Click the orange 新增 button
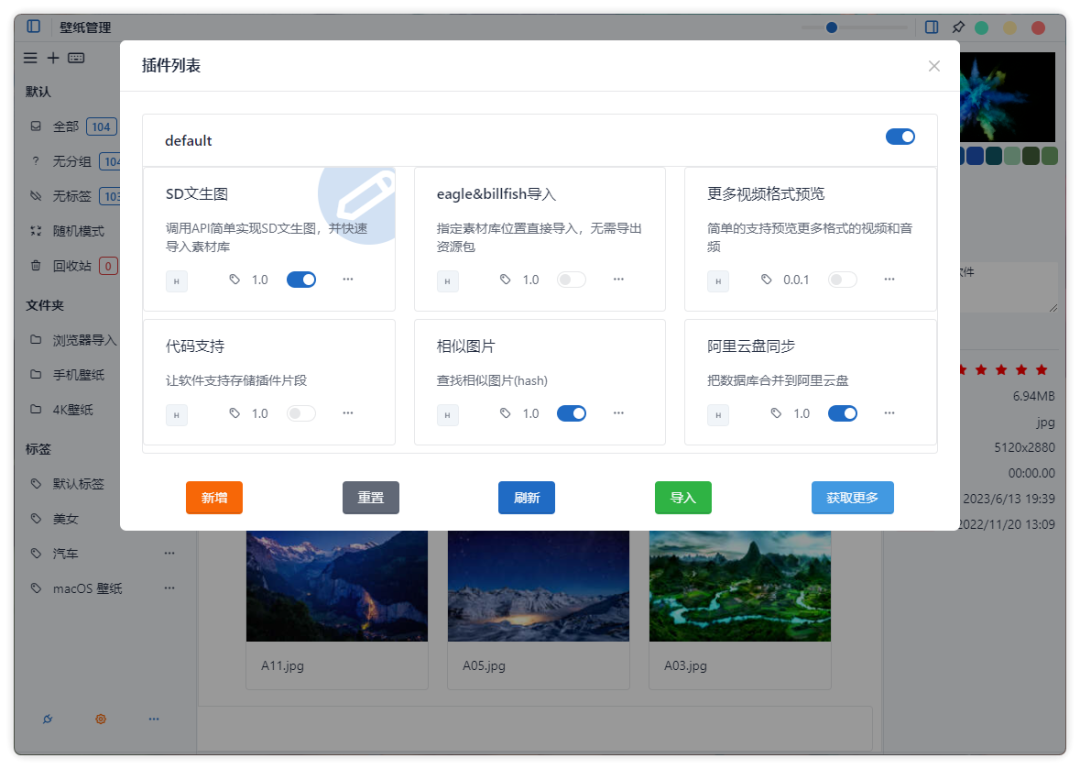 tap(214, 498)
